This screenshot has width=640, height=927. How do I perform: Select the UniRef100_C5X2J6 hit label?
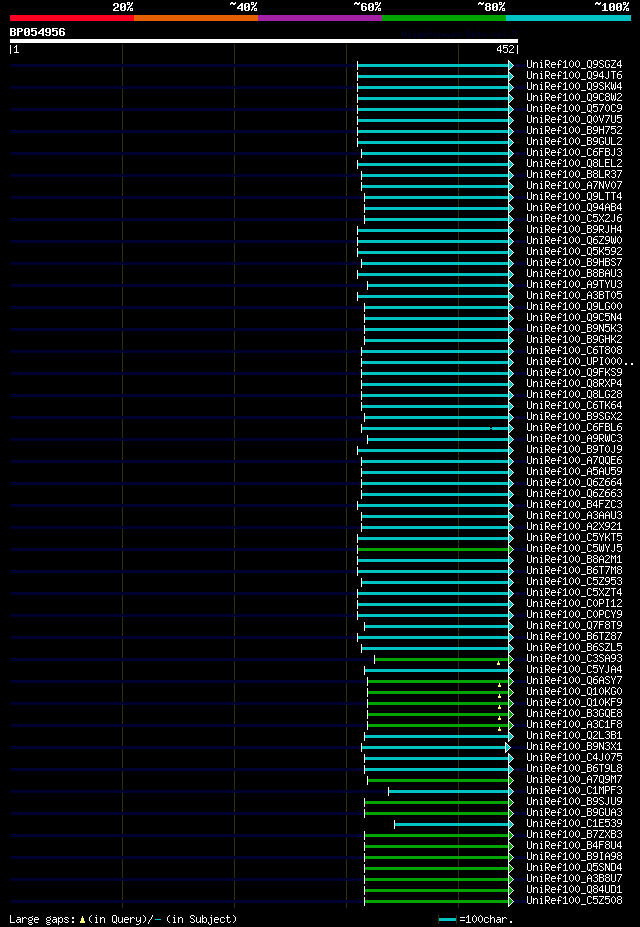[574, 218]
